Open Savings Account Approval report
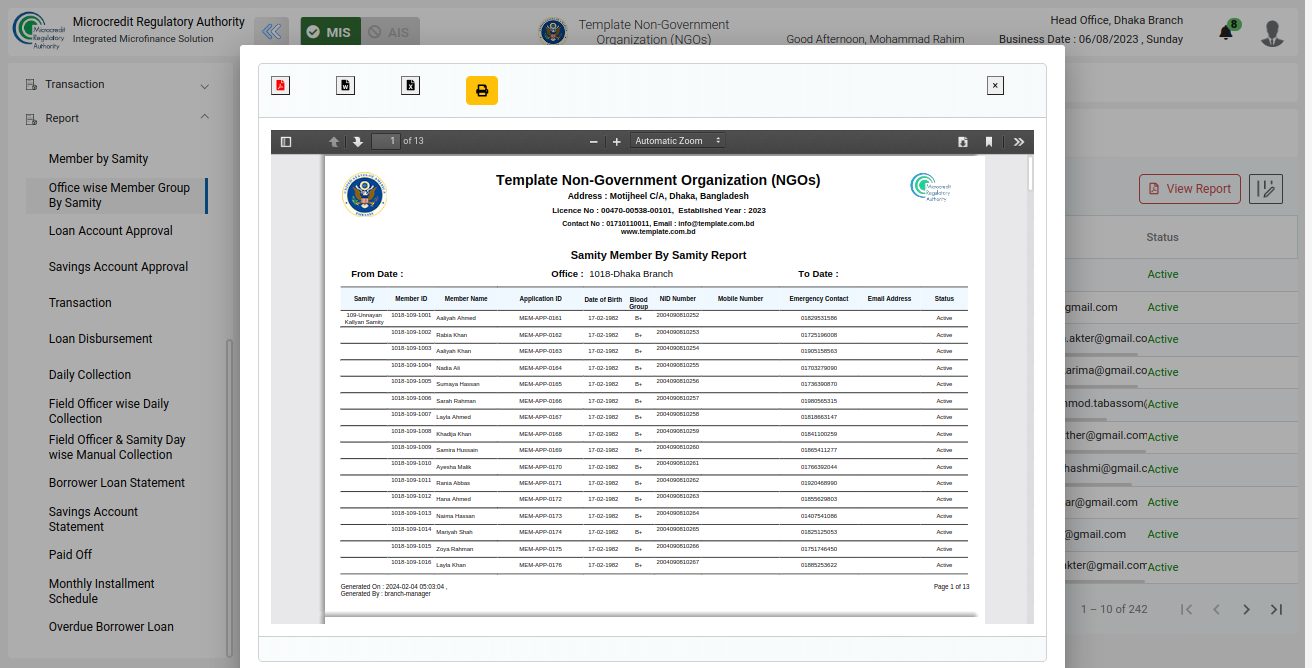This screenshot has height=668, width=1312. (119, 267)
